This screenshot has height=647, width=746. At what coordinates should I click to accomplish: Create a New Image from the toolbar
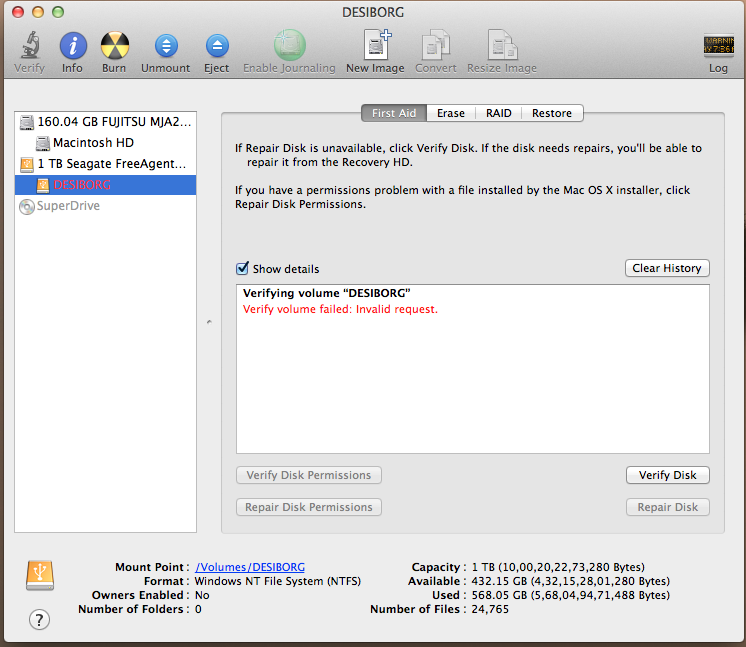376,45
